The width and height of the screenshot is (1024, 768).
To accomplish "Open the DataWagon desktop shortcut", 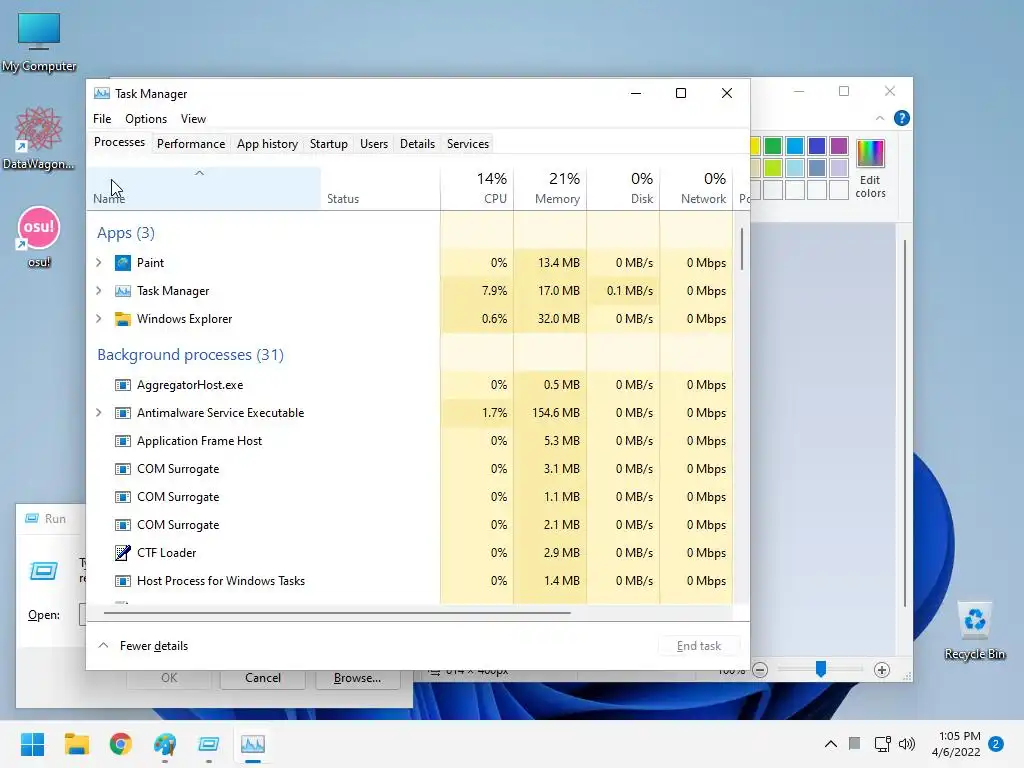I will click(x=39, y=138).
